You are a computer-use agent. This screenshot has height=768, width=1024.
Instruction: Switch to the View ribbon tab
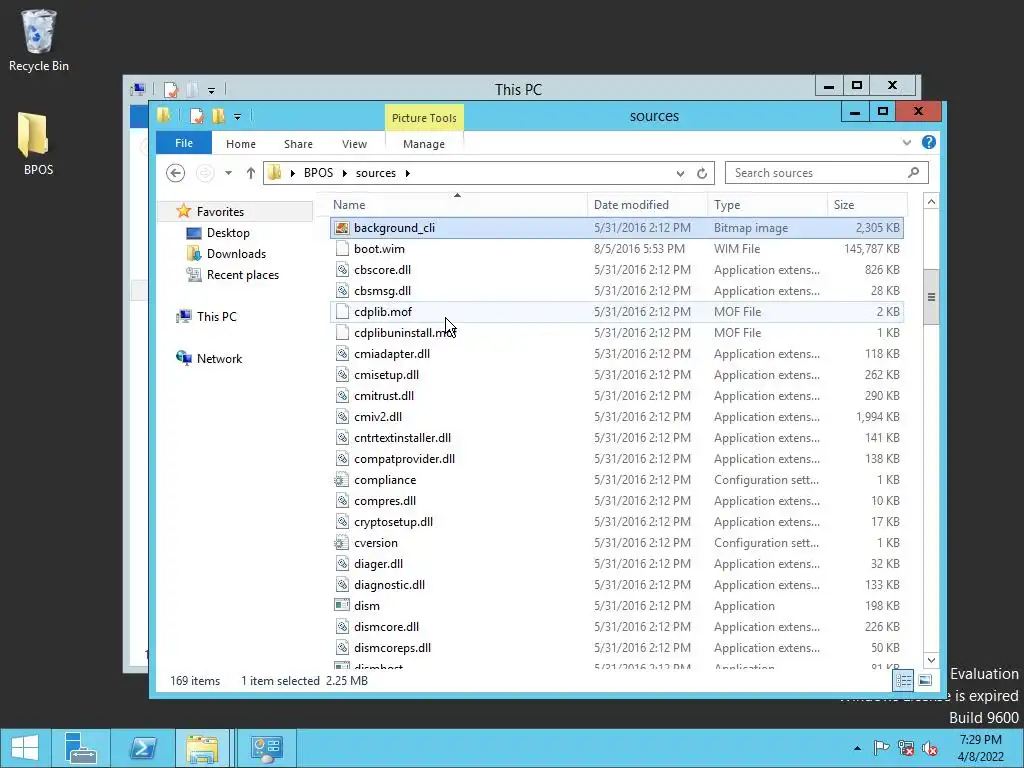point(354,144)
